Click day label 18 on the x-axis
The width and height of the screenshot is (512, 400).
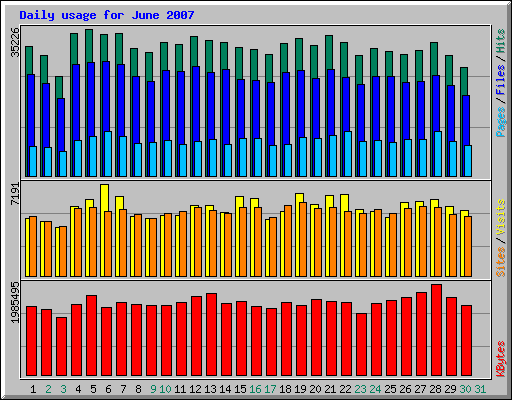[x=285, y=389]
